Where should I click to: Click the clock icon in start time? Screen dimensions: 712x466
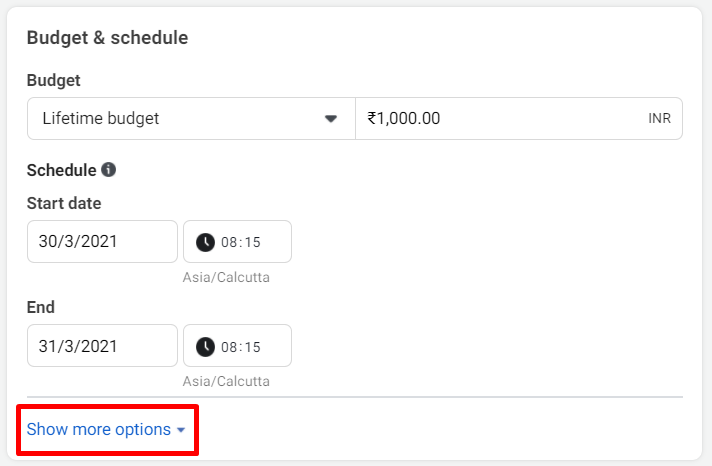(x=205, y=242)
